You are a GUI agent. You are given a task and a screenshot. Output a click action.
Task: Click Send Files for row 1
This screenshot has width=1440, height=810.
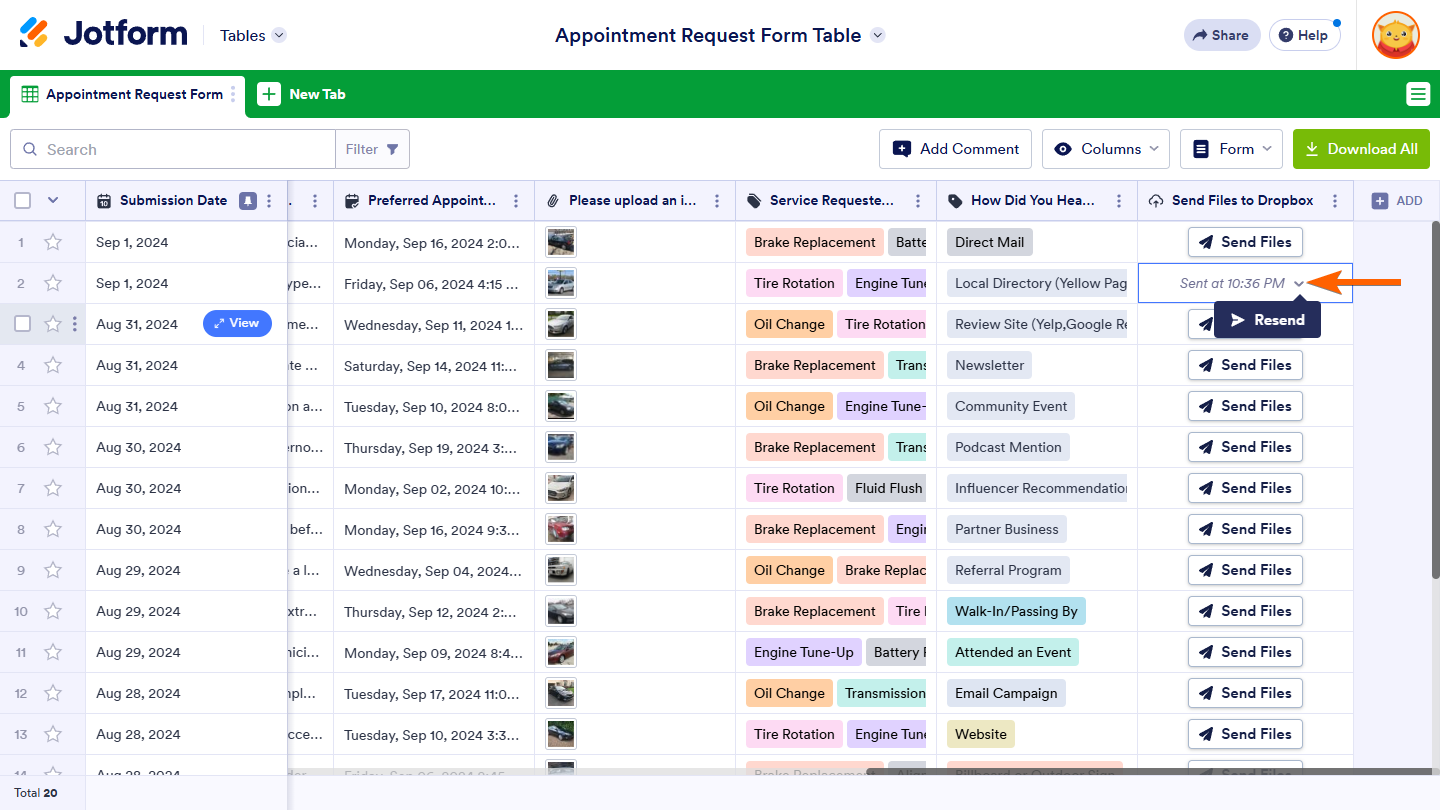(x=1245, y=242)
